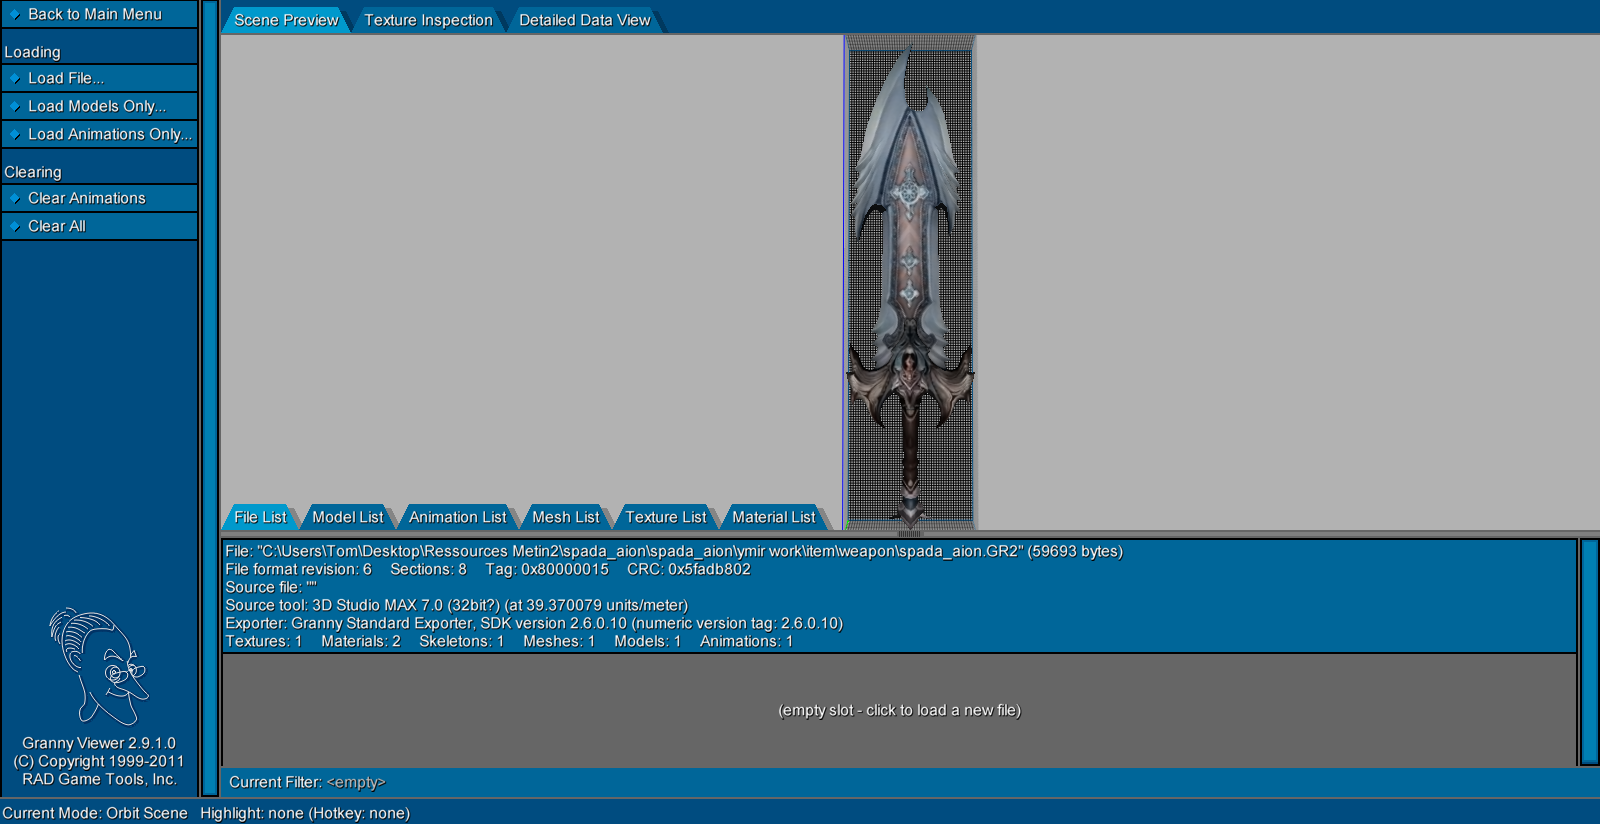Click the diamond icon beside Load File
Viewport: 1600px width, 824px height.
point(15,78)
